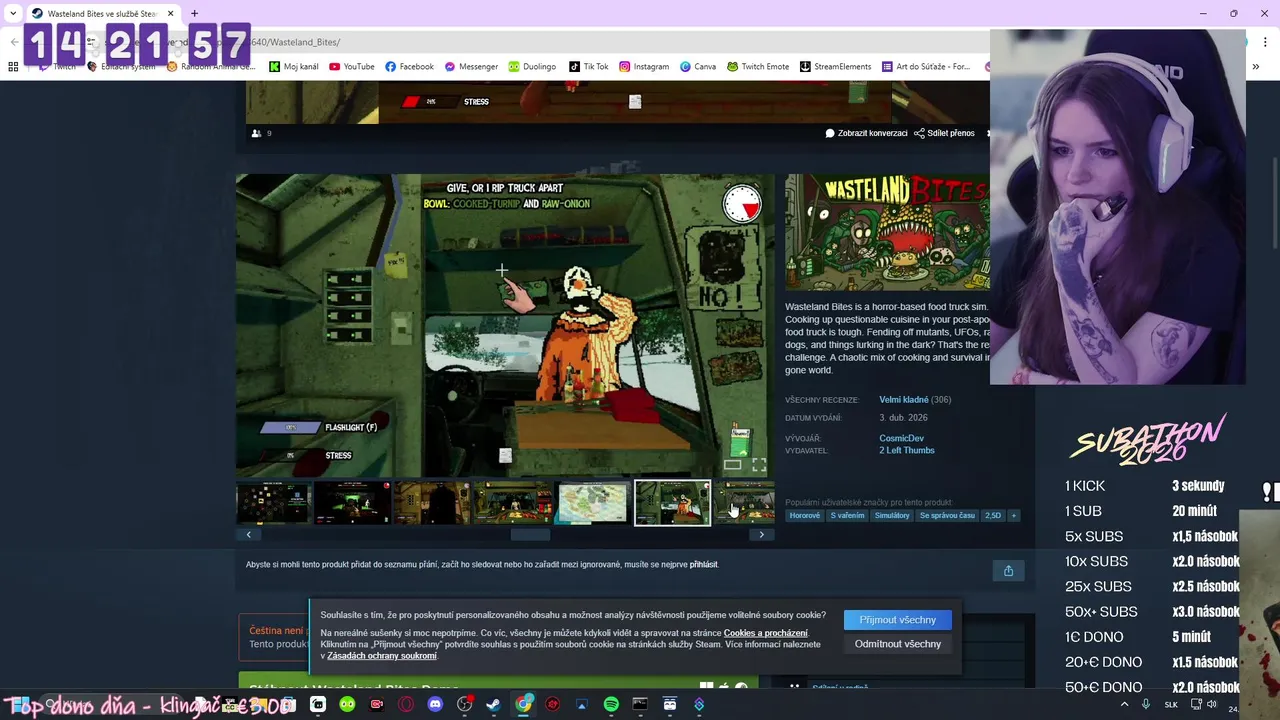Open developer CosmicDev link
This screenshot has width=1280, height=720.
pos(901,438)
